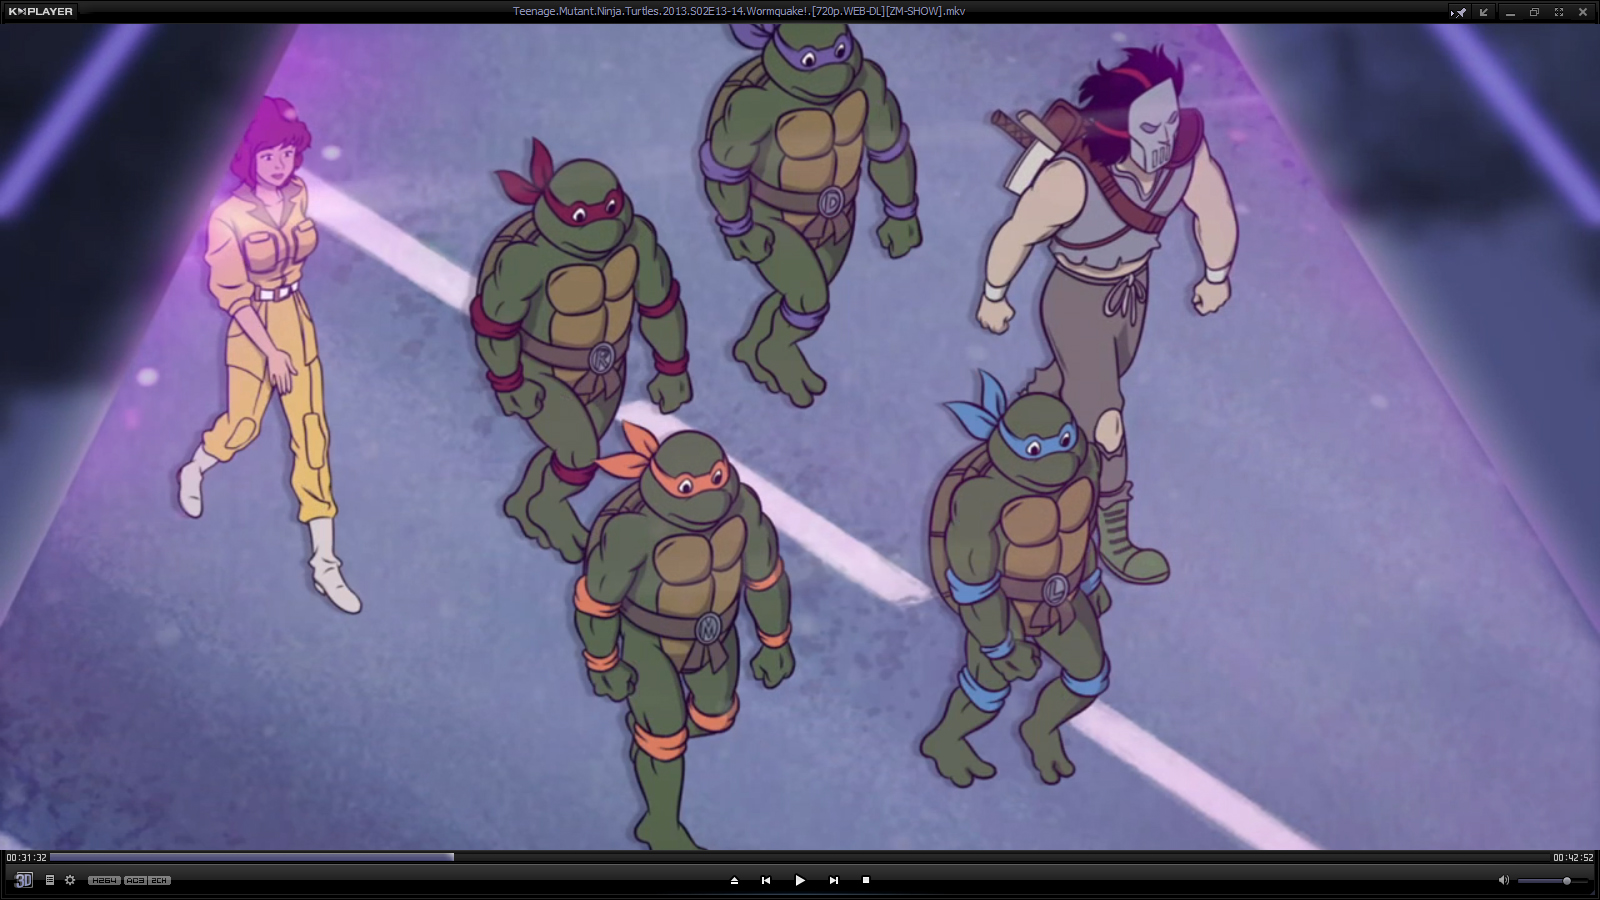The image size is (1600, 900).
Task: Restore down the player window
Action: [1534, 12]
